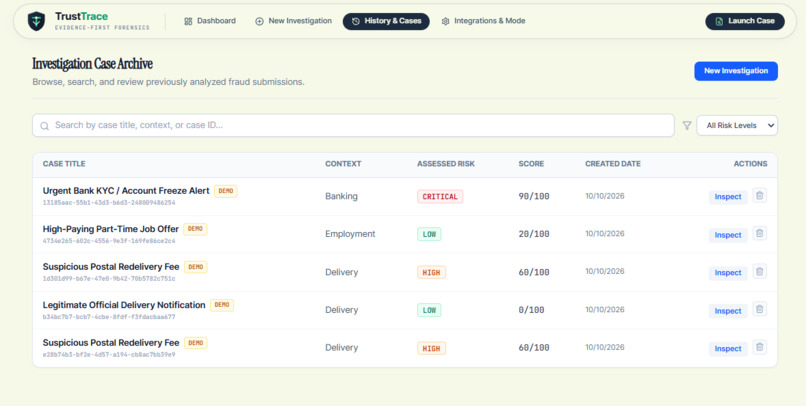Viewport: 806px width, 406px height.
Task: Inspect the Suspicious Postal case ending 39e9
Action: point(728,348)
